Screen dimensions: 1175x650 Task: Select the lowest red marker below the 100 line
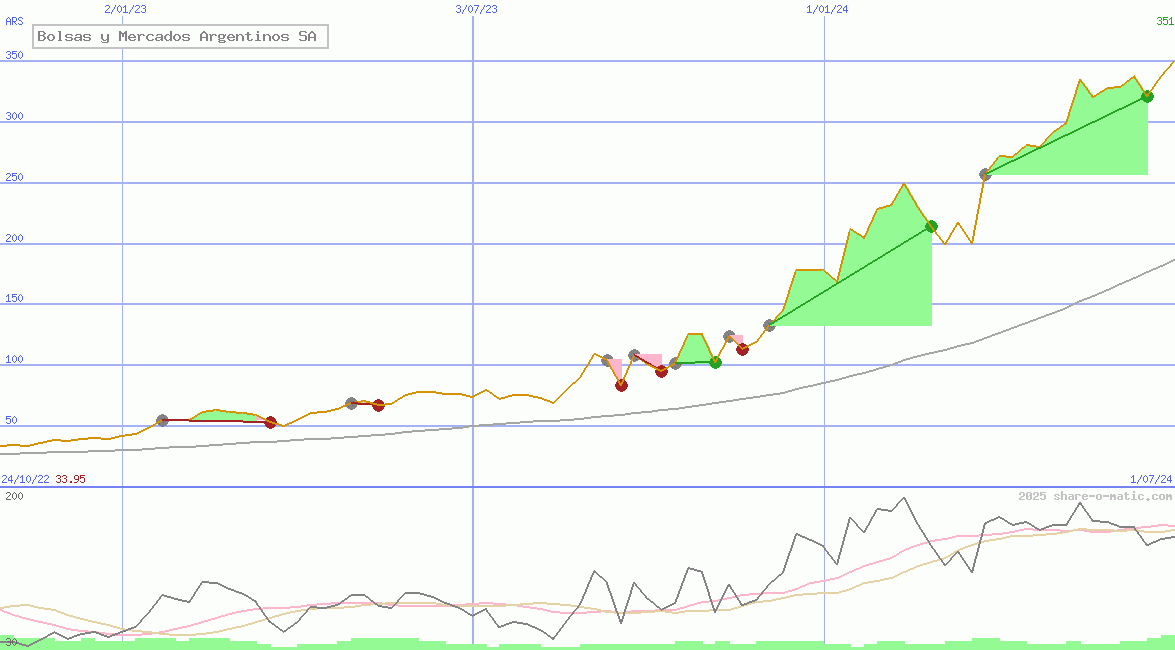pyautogui.click(x=621, y=385)
